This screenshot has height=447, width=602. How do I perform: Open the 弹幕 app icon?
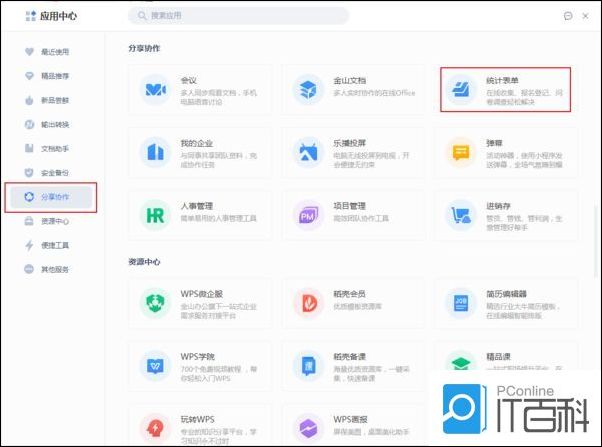461,152
